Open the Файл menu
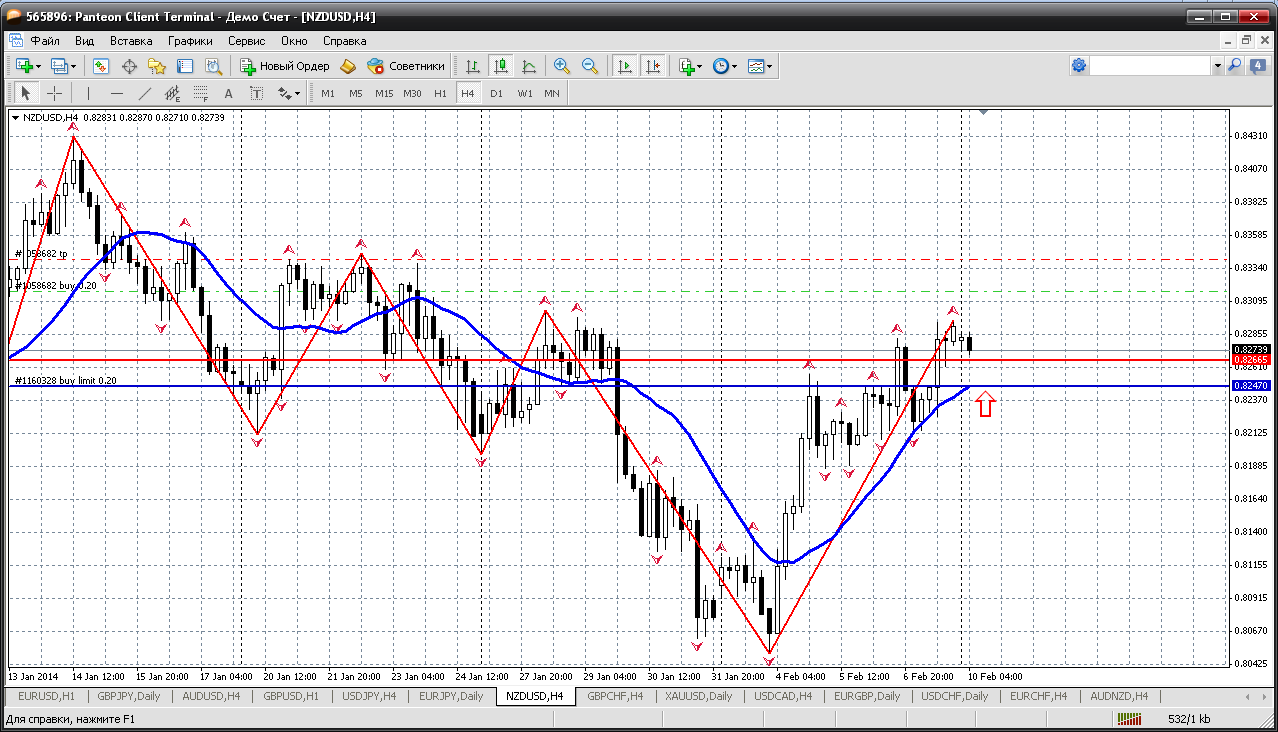Image resolution: width=1278 pixels, height=732 pixels. coord(45,41)
